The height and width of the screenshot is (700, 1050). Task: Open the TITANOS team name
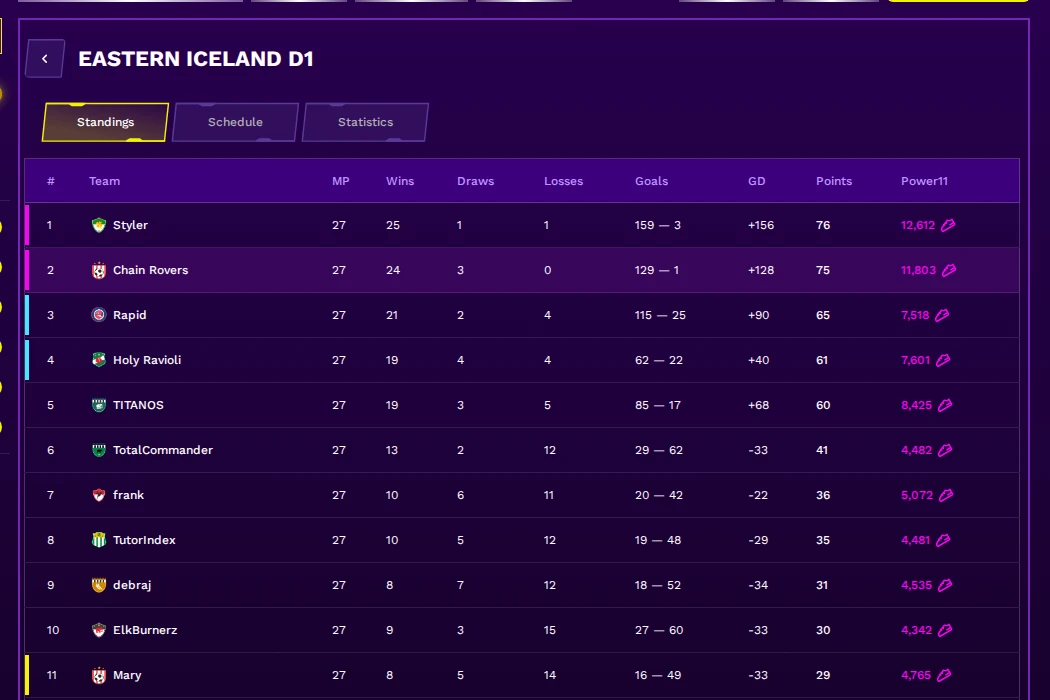coord(138,405)
